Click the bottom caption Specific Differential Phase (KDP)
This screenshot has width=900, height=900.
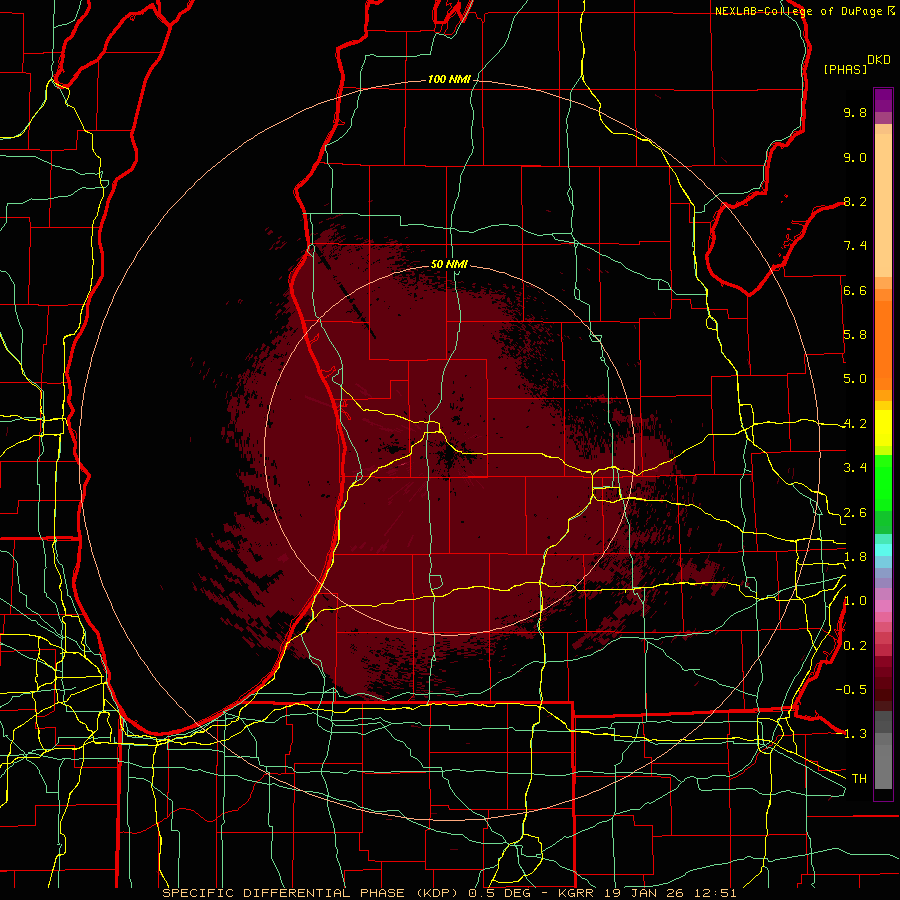313,893
